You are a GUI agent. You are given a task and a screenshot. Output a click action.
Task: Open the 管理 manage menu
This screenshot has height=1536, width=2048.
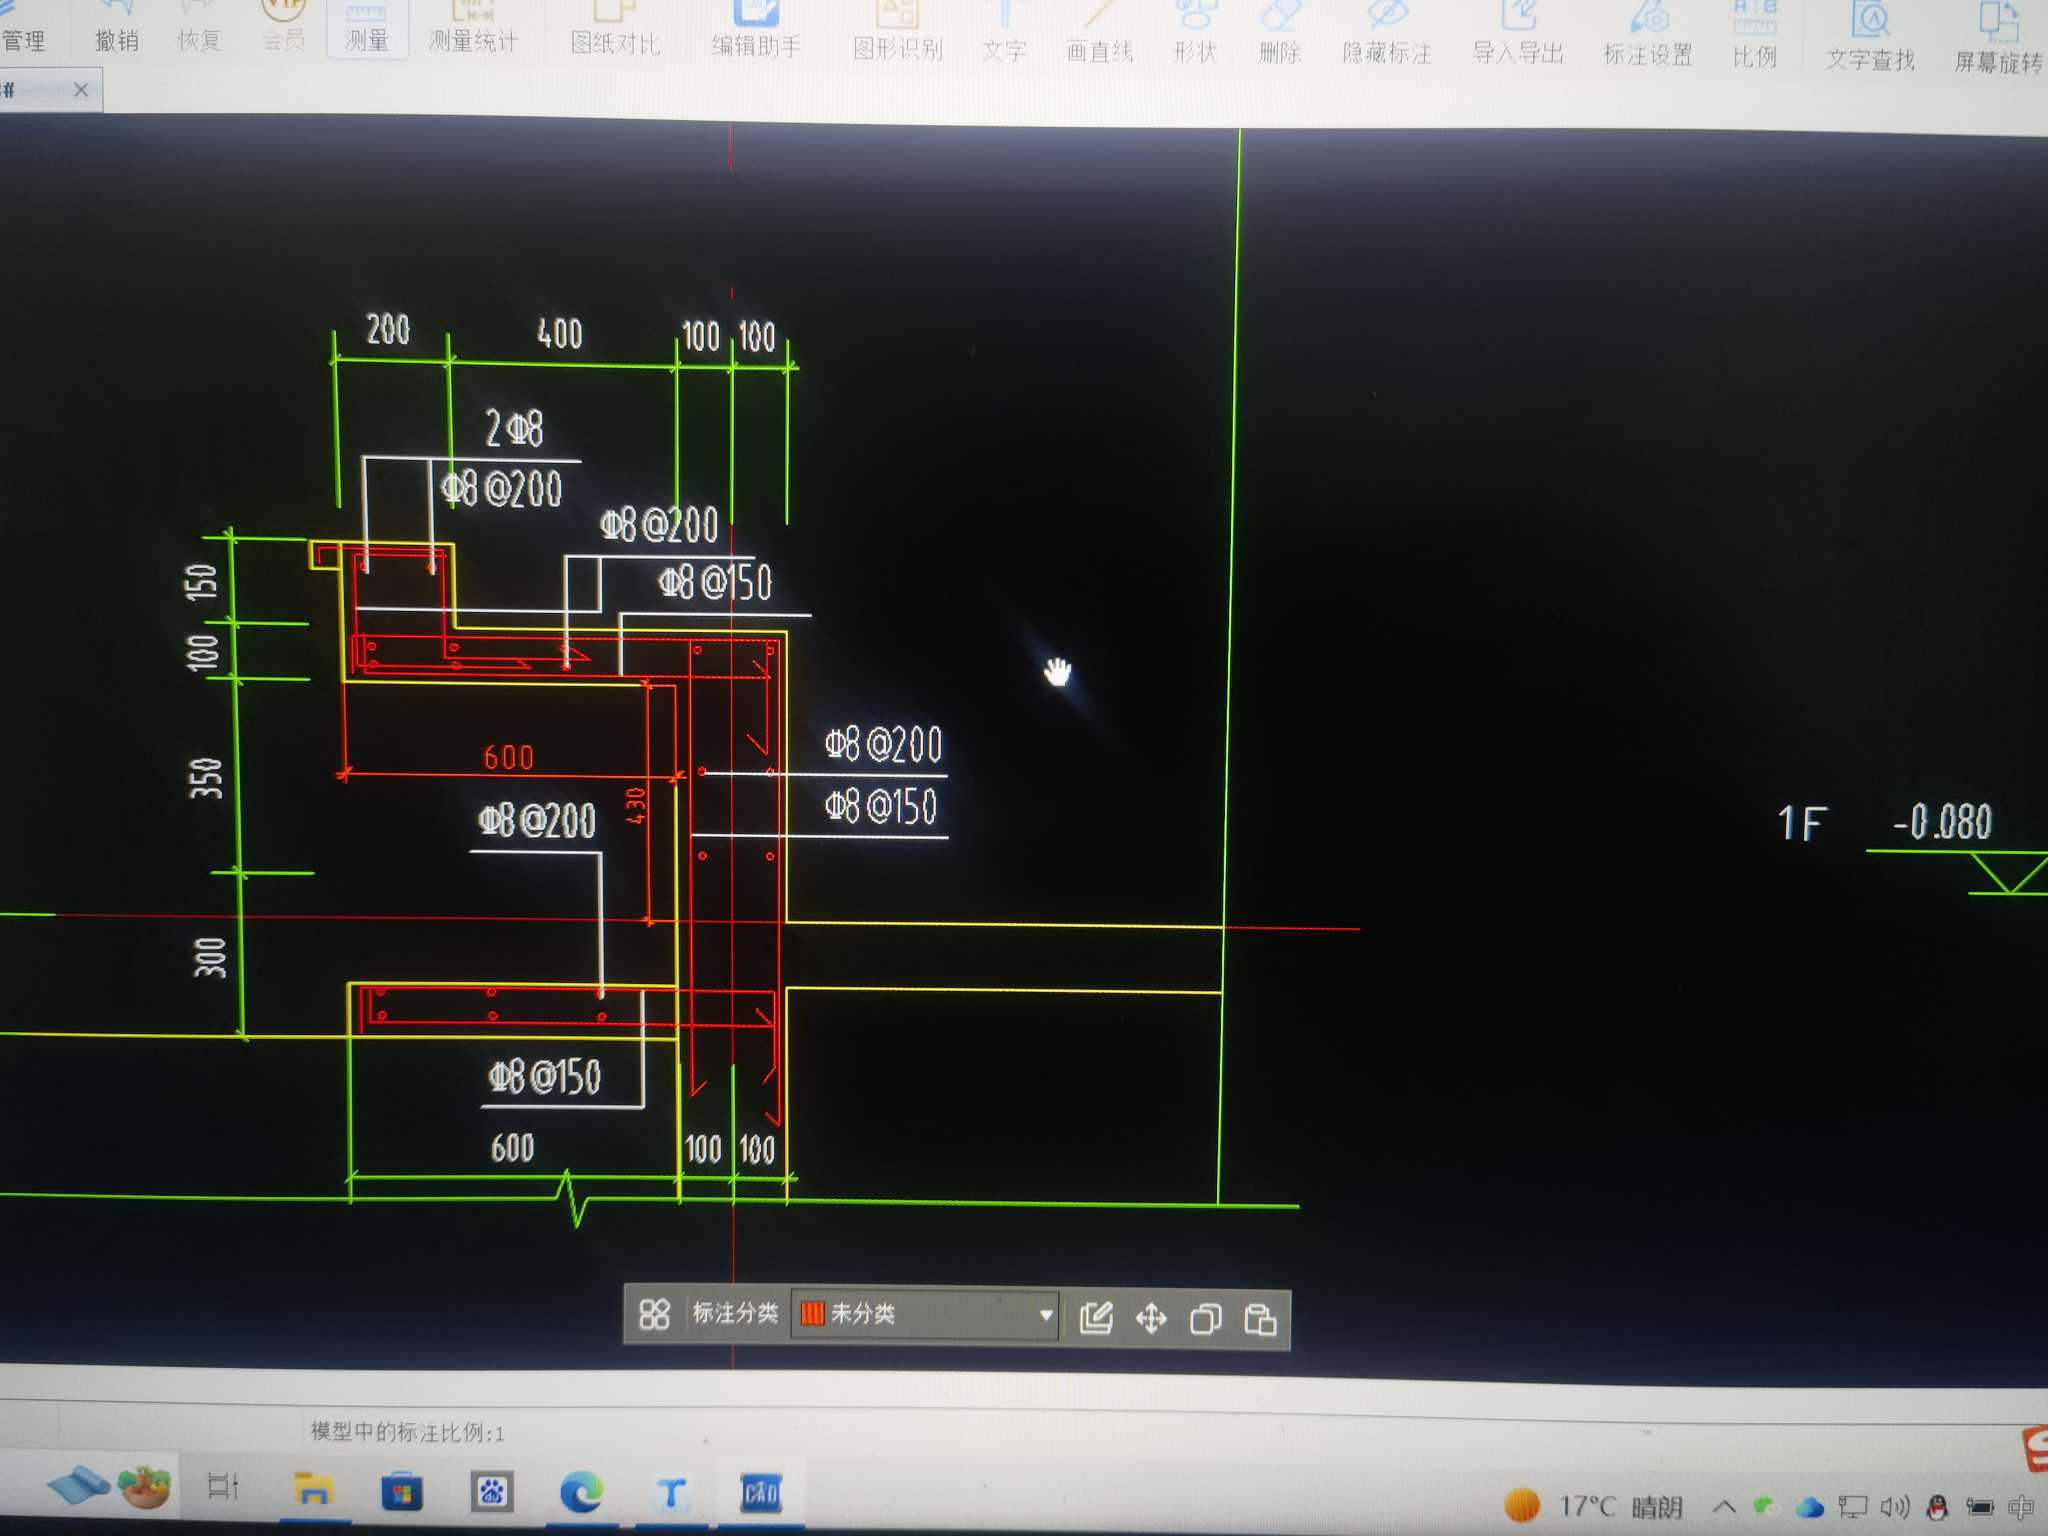pos(22,28)
